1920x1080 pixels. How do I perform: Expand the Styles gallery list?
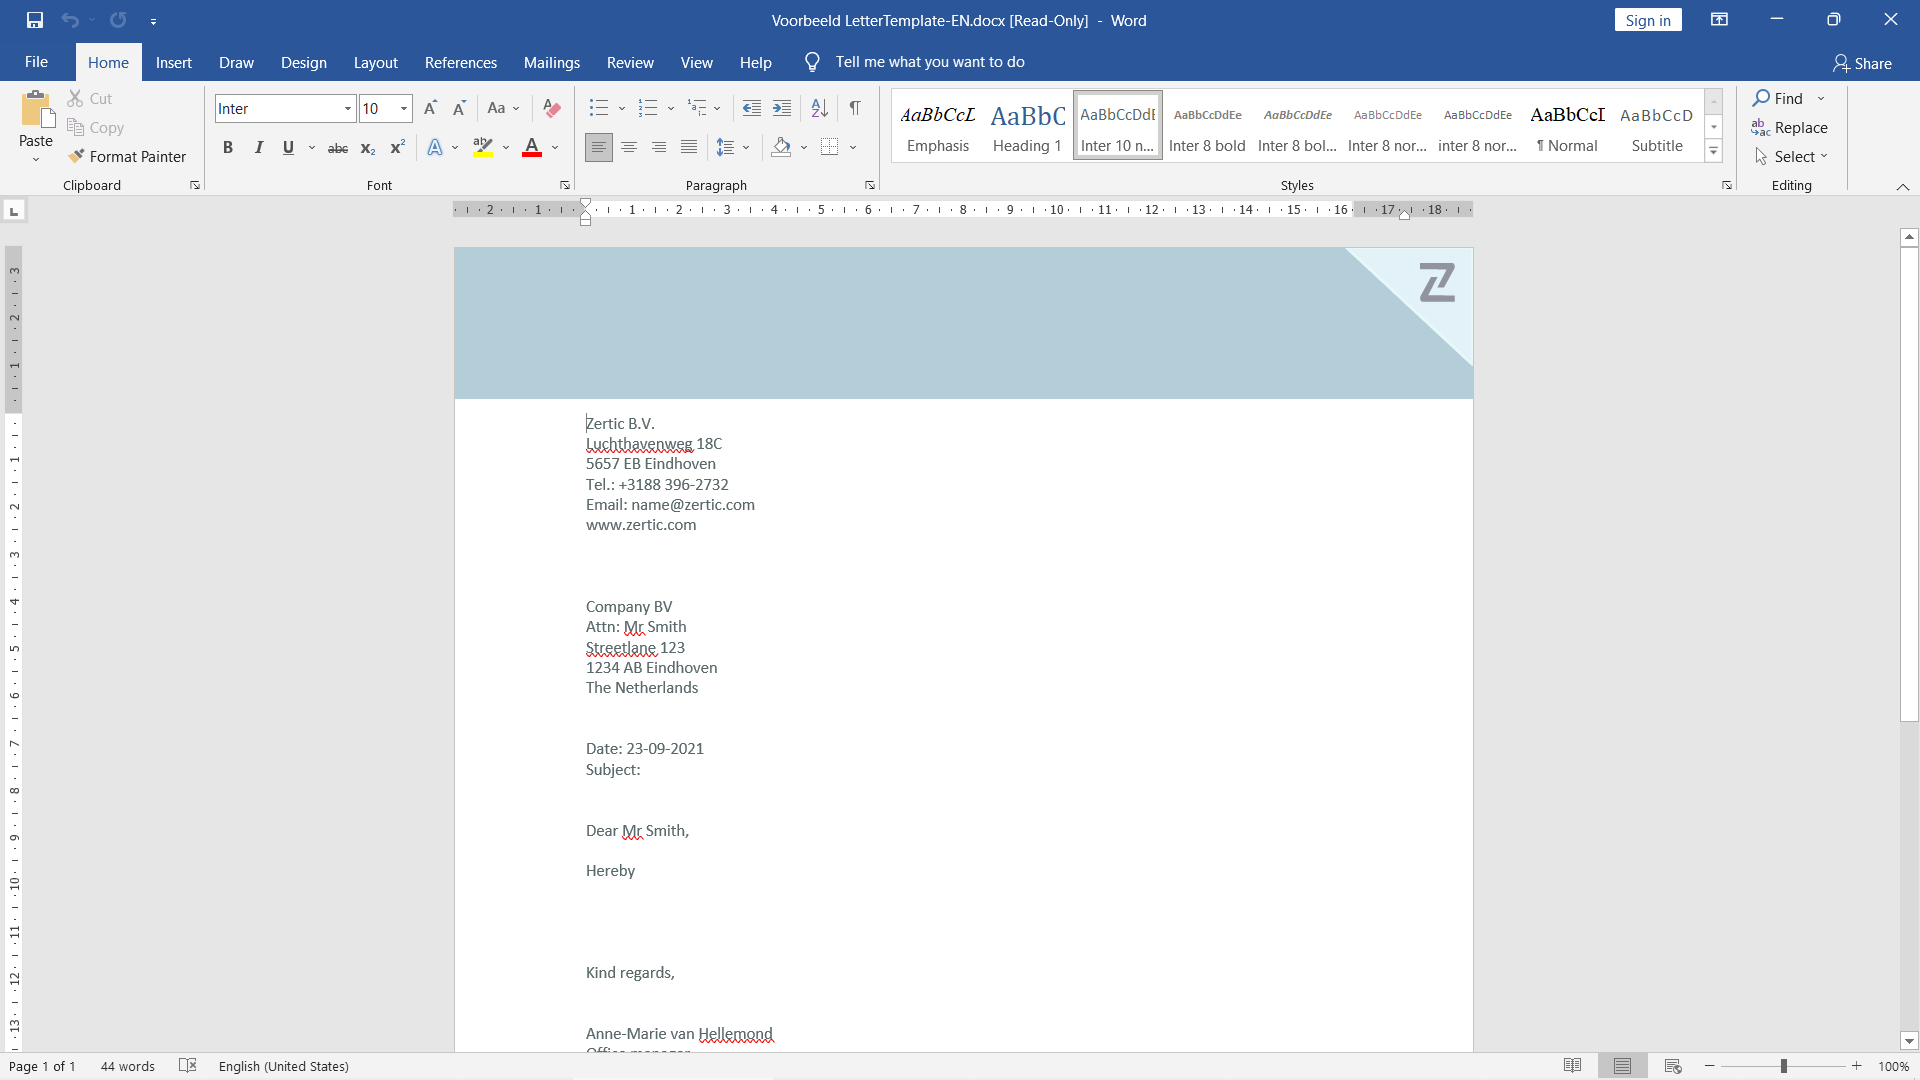click(x=1713, y=152)
